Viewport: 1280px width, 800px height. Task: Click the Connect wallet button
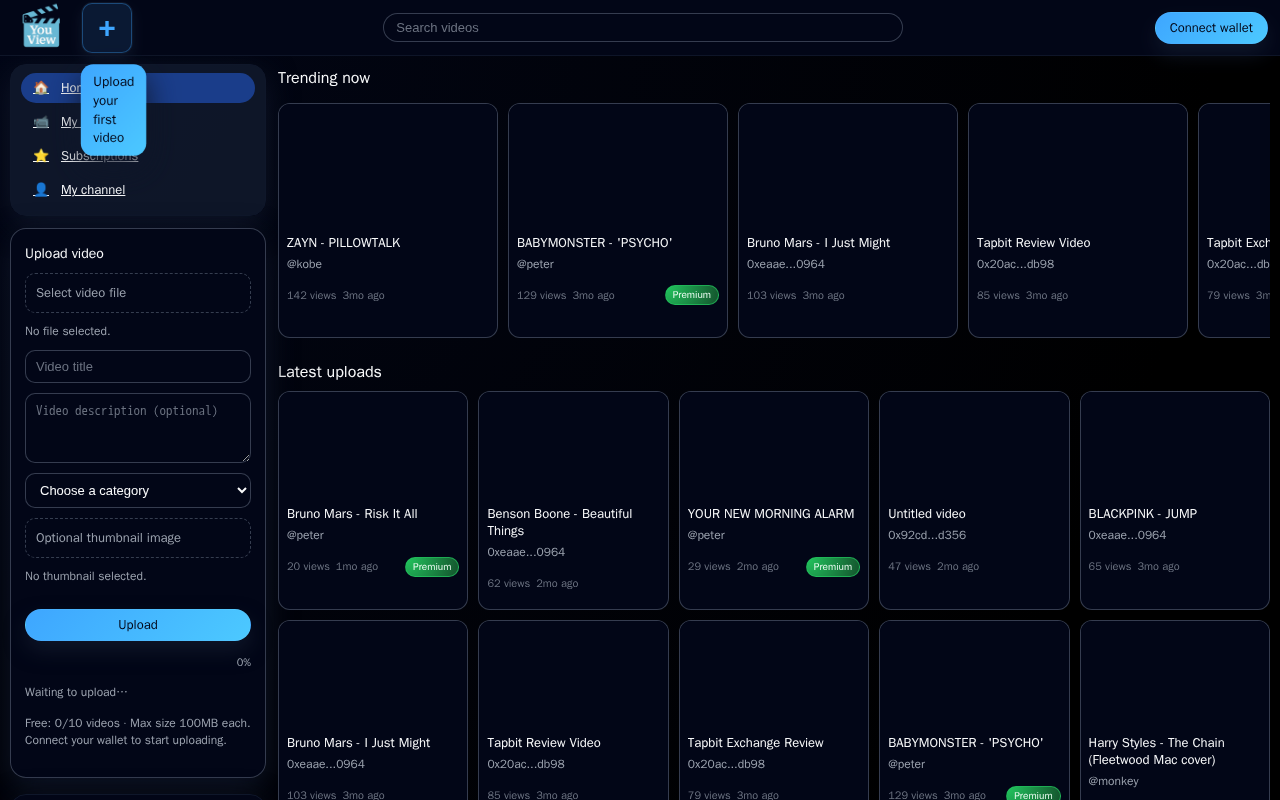click(x=1211, y=28)
